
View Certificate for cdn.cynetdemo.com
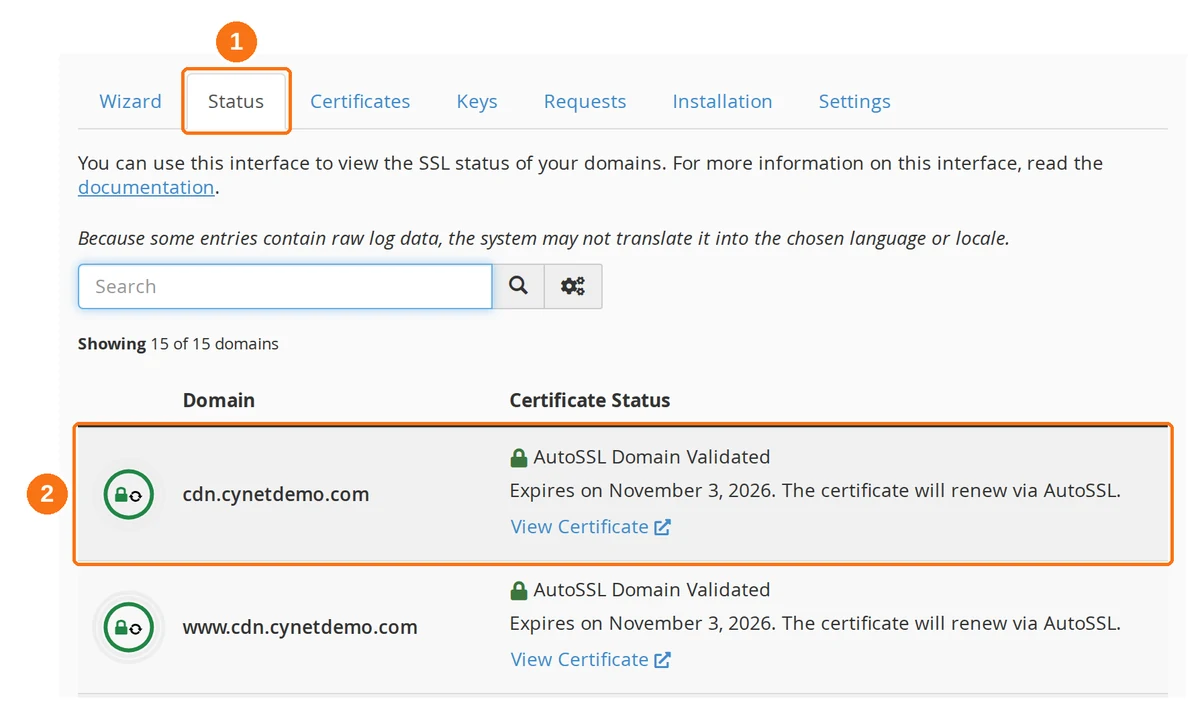(x=590, y=527)
